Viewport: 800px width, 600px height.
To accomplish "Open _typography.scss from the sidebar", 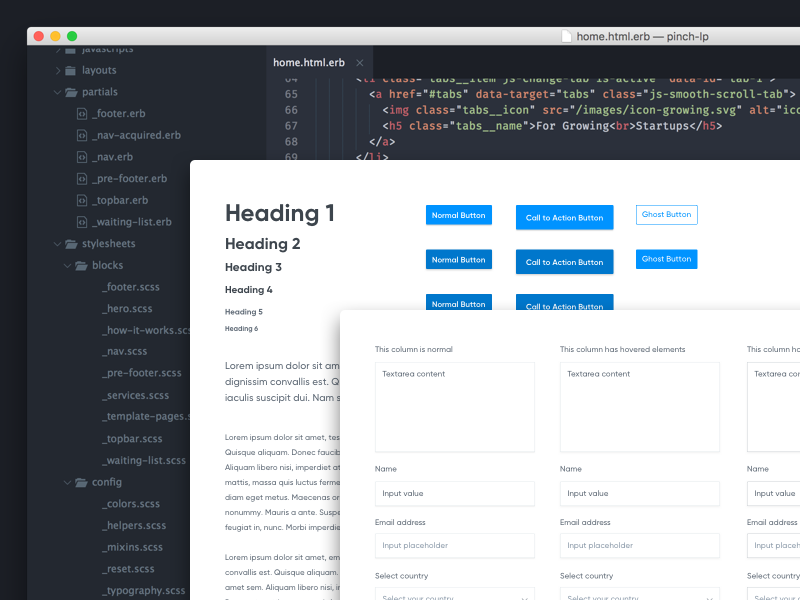I will click(x=143, y=590).
